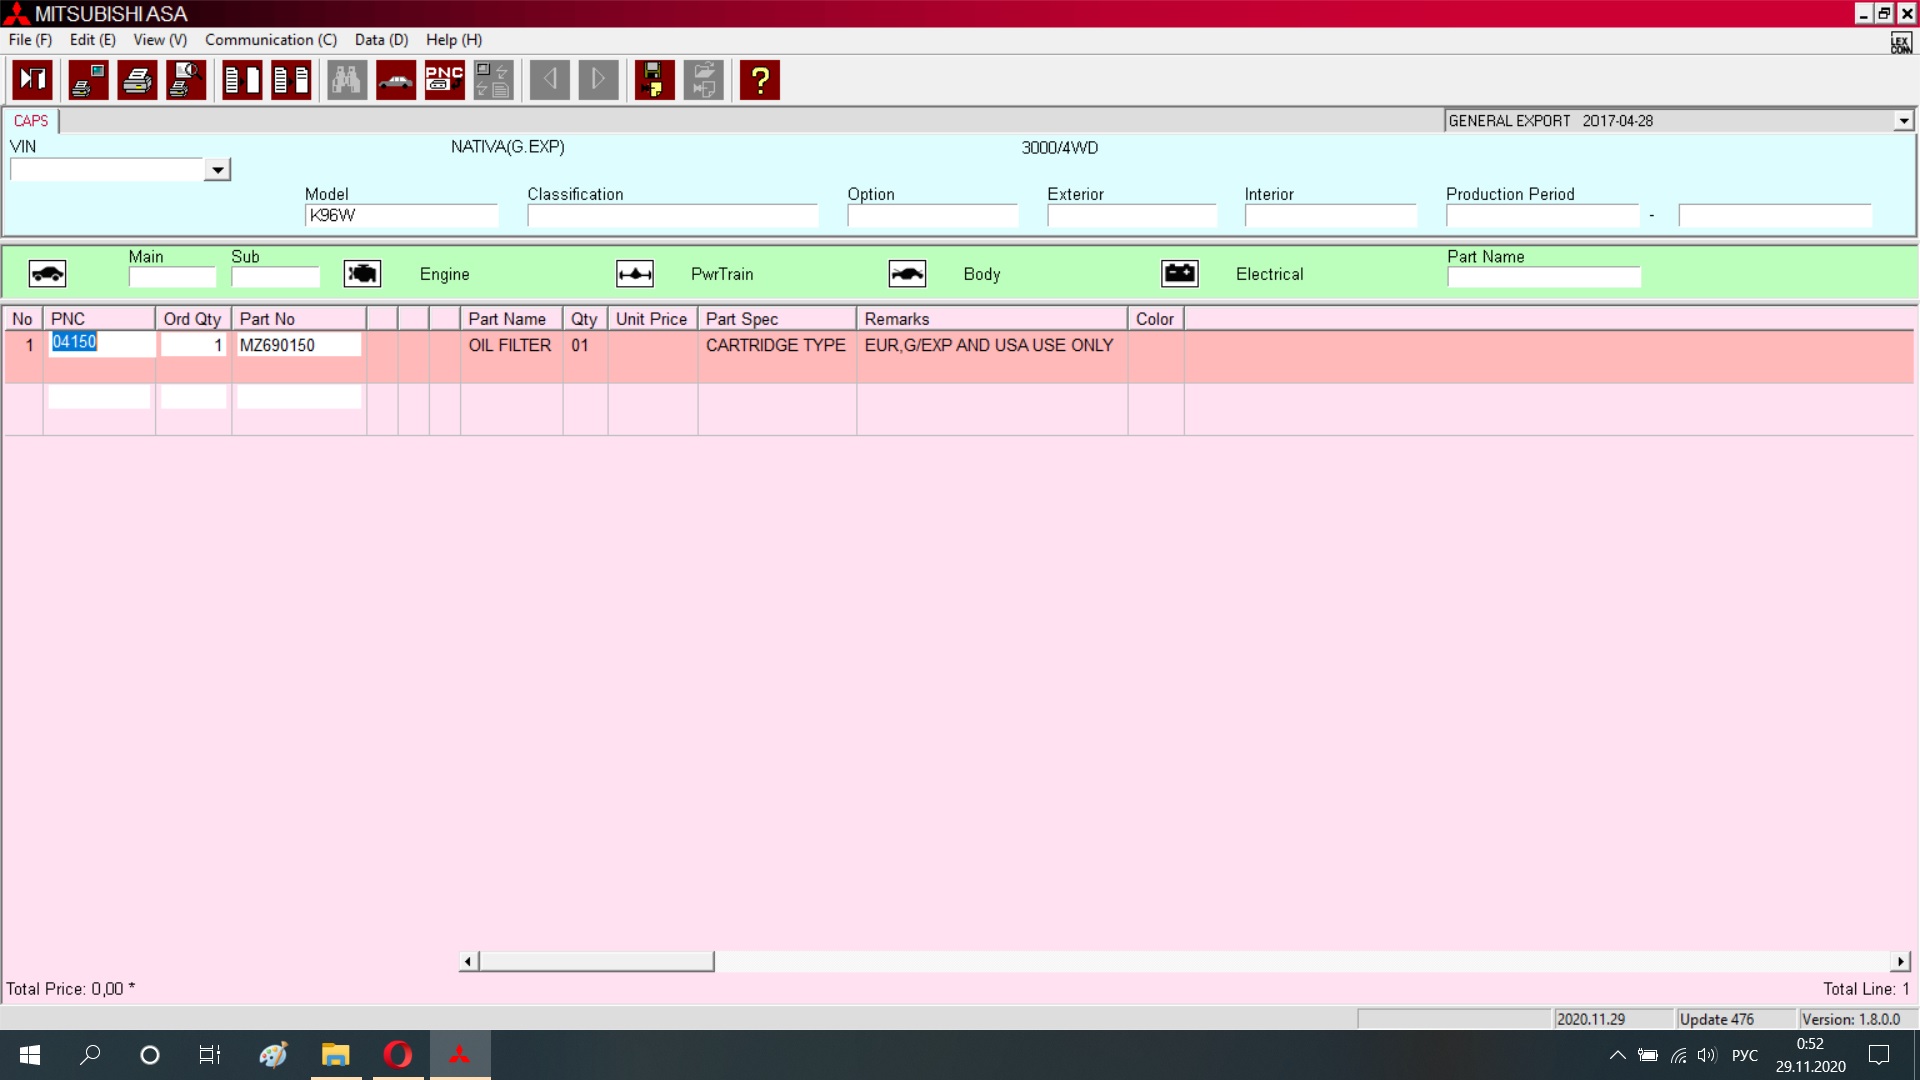Viewport: 1920px width, 1080px height.
Task: Open the Communication (C) menu
Action: coord(271,40)
